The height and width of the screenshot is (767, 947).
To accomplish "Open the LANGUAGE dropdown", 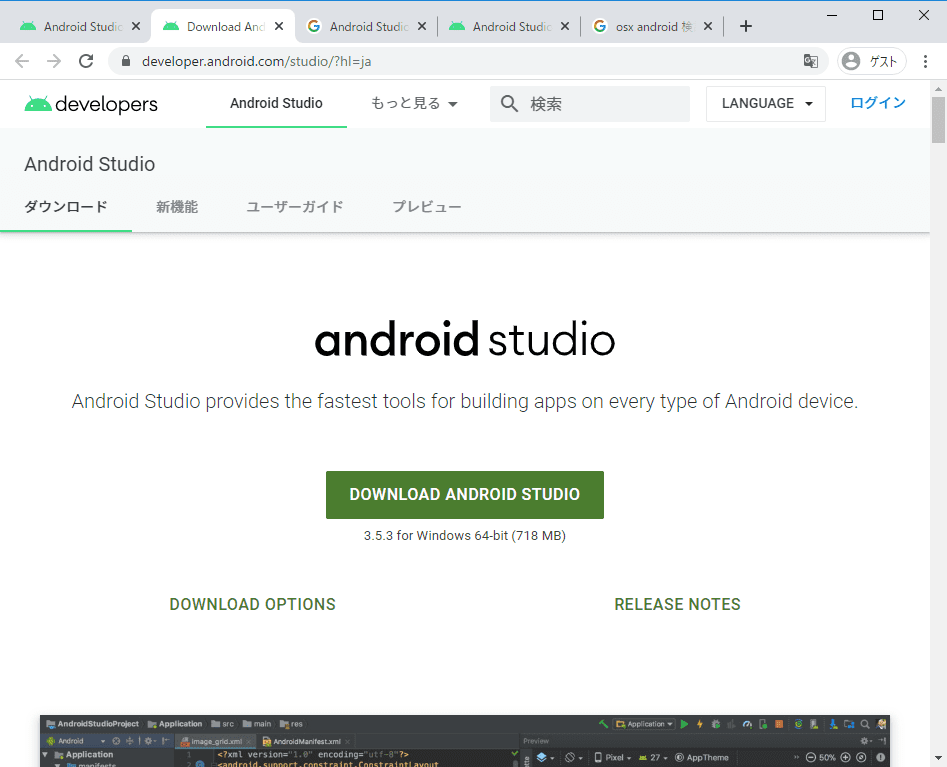I will [x=766, y=104].
